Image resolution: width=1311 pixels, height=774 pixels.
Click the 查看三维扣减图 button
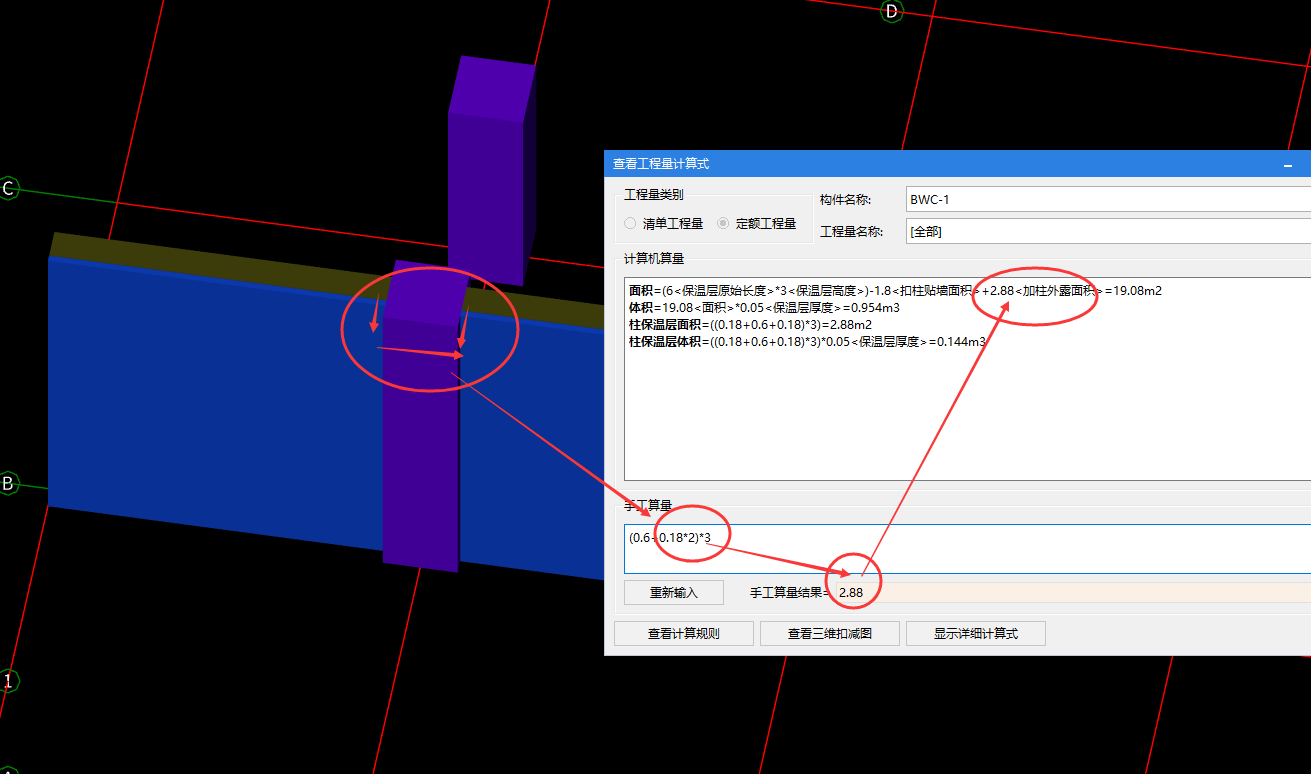[830, 633]
